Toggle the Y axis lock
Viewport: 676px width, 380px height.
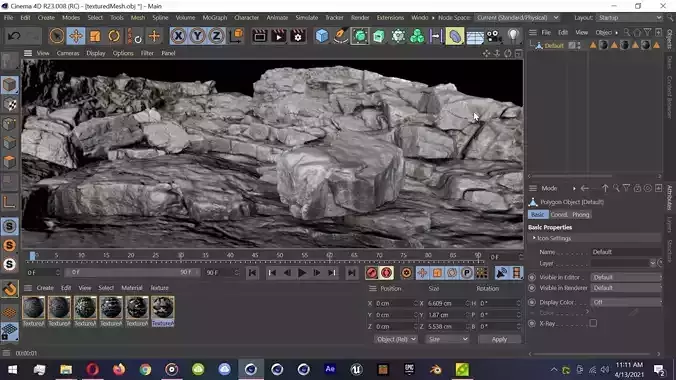pos(197,36)
